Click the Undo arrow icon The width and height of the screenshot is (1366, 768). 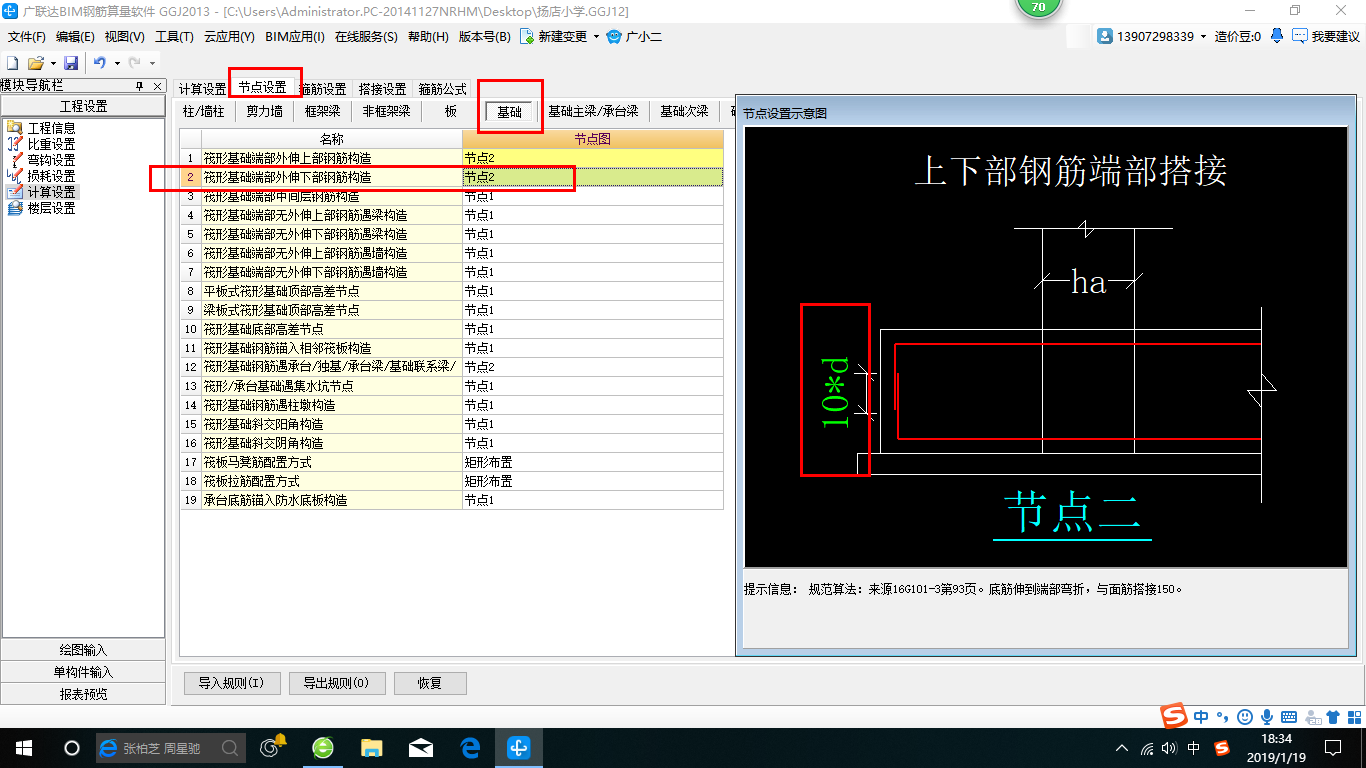[x=100, y=63]
